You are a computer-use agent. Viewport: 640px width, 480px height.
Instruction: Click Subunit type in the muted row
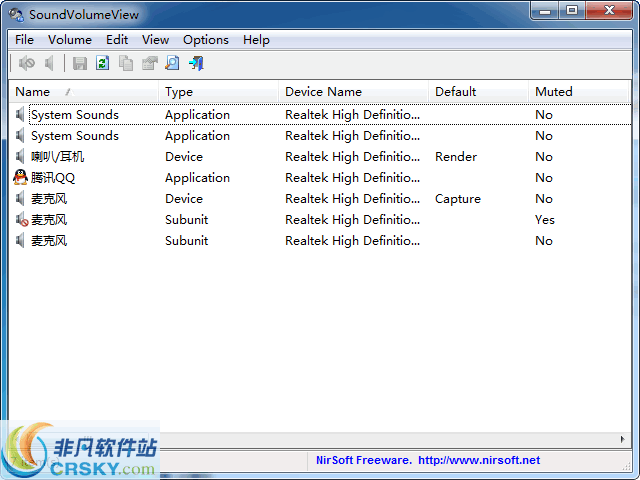pyautogui.click(x=187, y=220)
